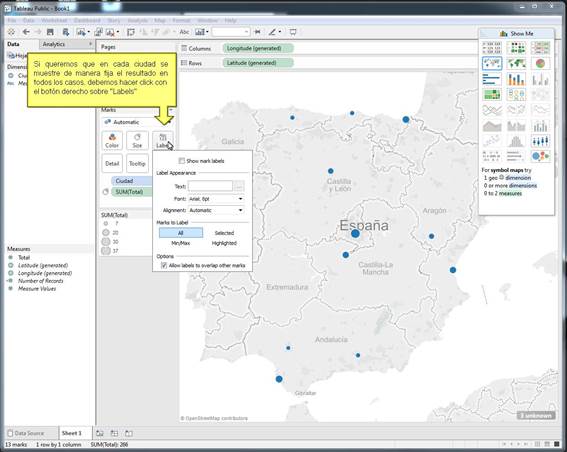
Task: Select the stacked bars chart in Show Me
Action: point(516,79)
